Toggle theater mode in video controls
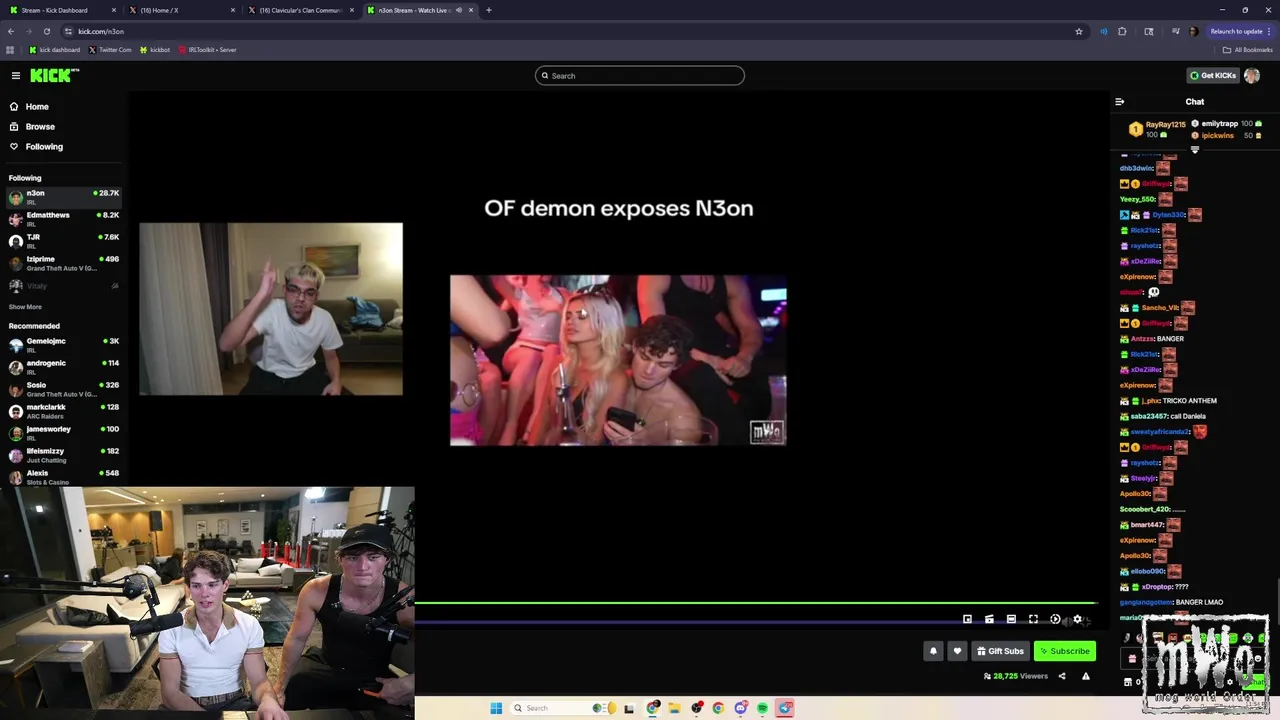The width and height of the screenshot is (1280, 720). click(x=1011, y=619)
